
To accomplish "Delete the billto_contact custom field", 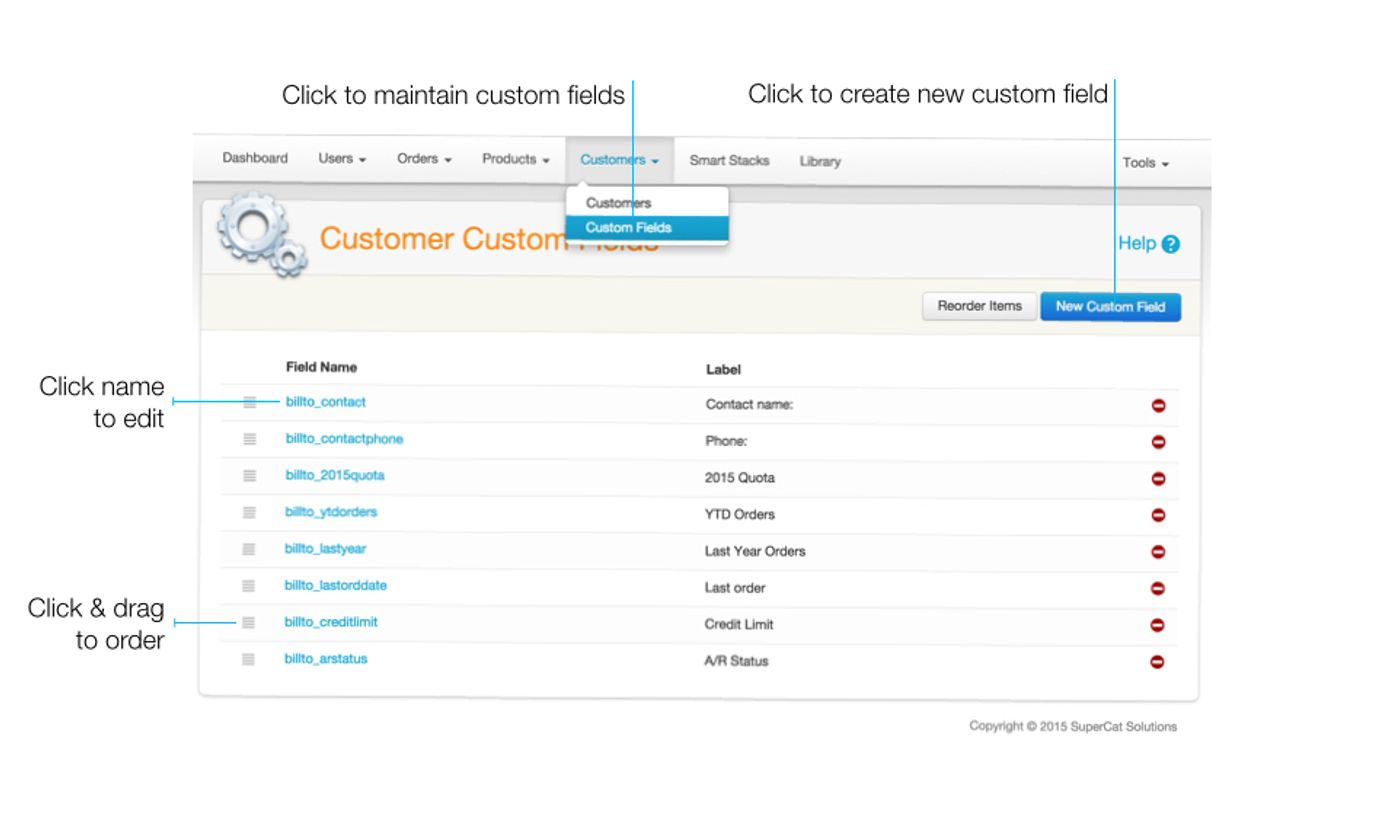I will (x=1158, y=406).
